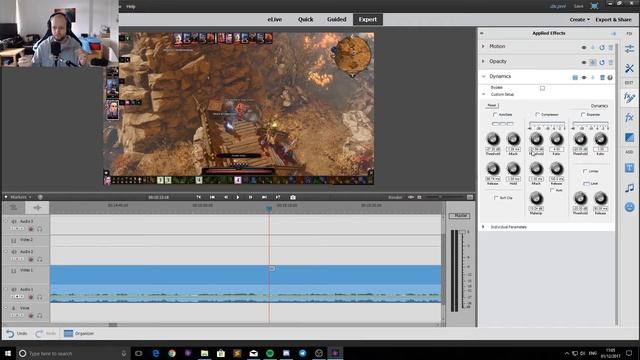Open the Help menu
Screen dimensions: 640x360
click(x=131, y=7)
